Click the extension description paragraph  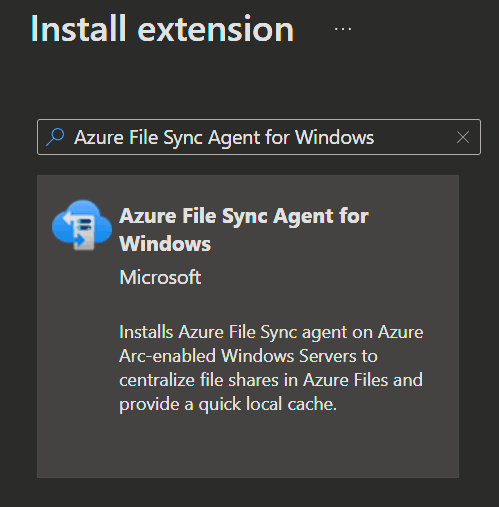coord(271,368)
